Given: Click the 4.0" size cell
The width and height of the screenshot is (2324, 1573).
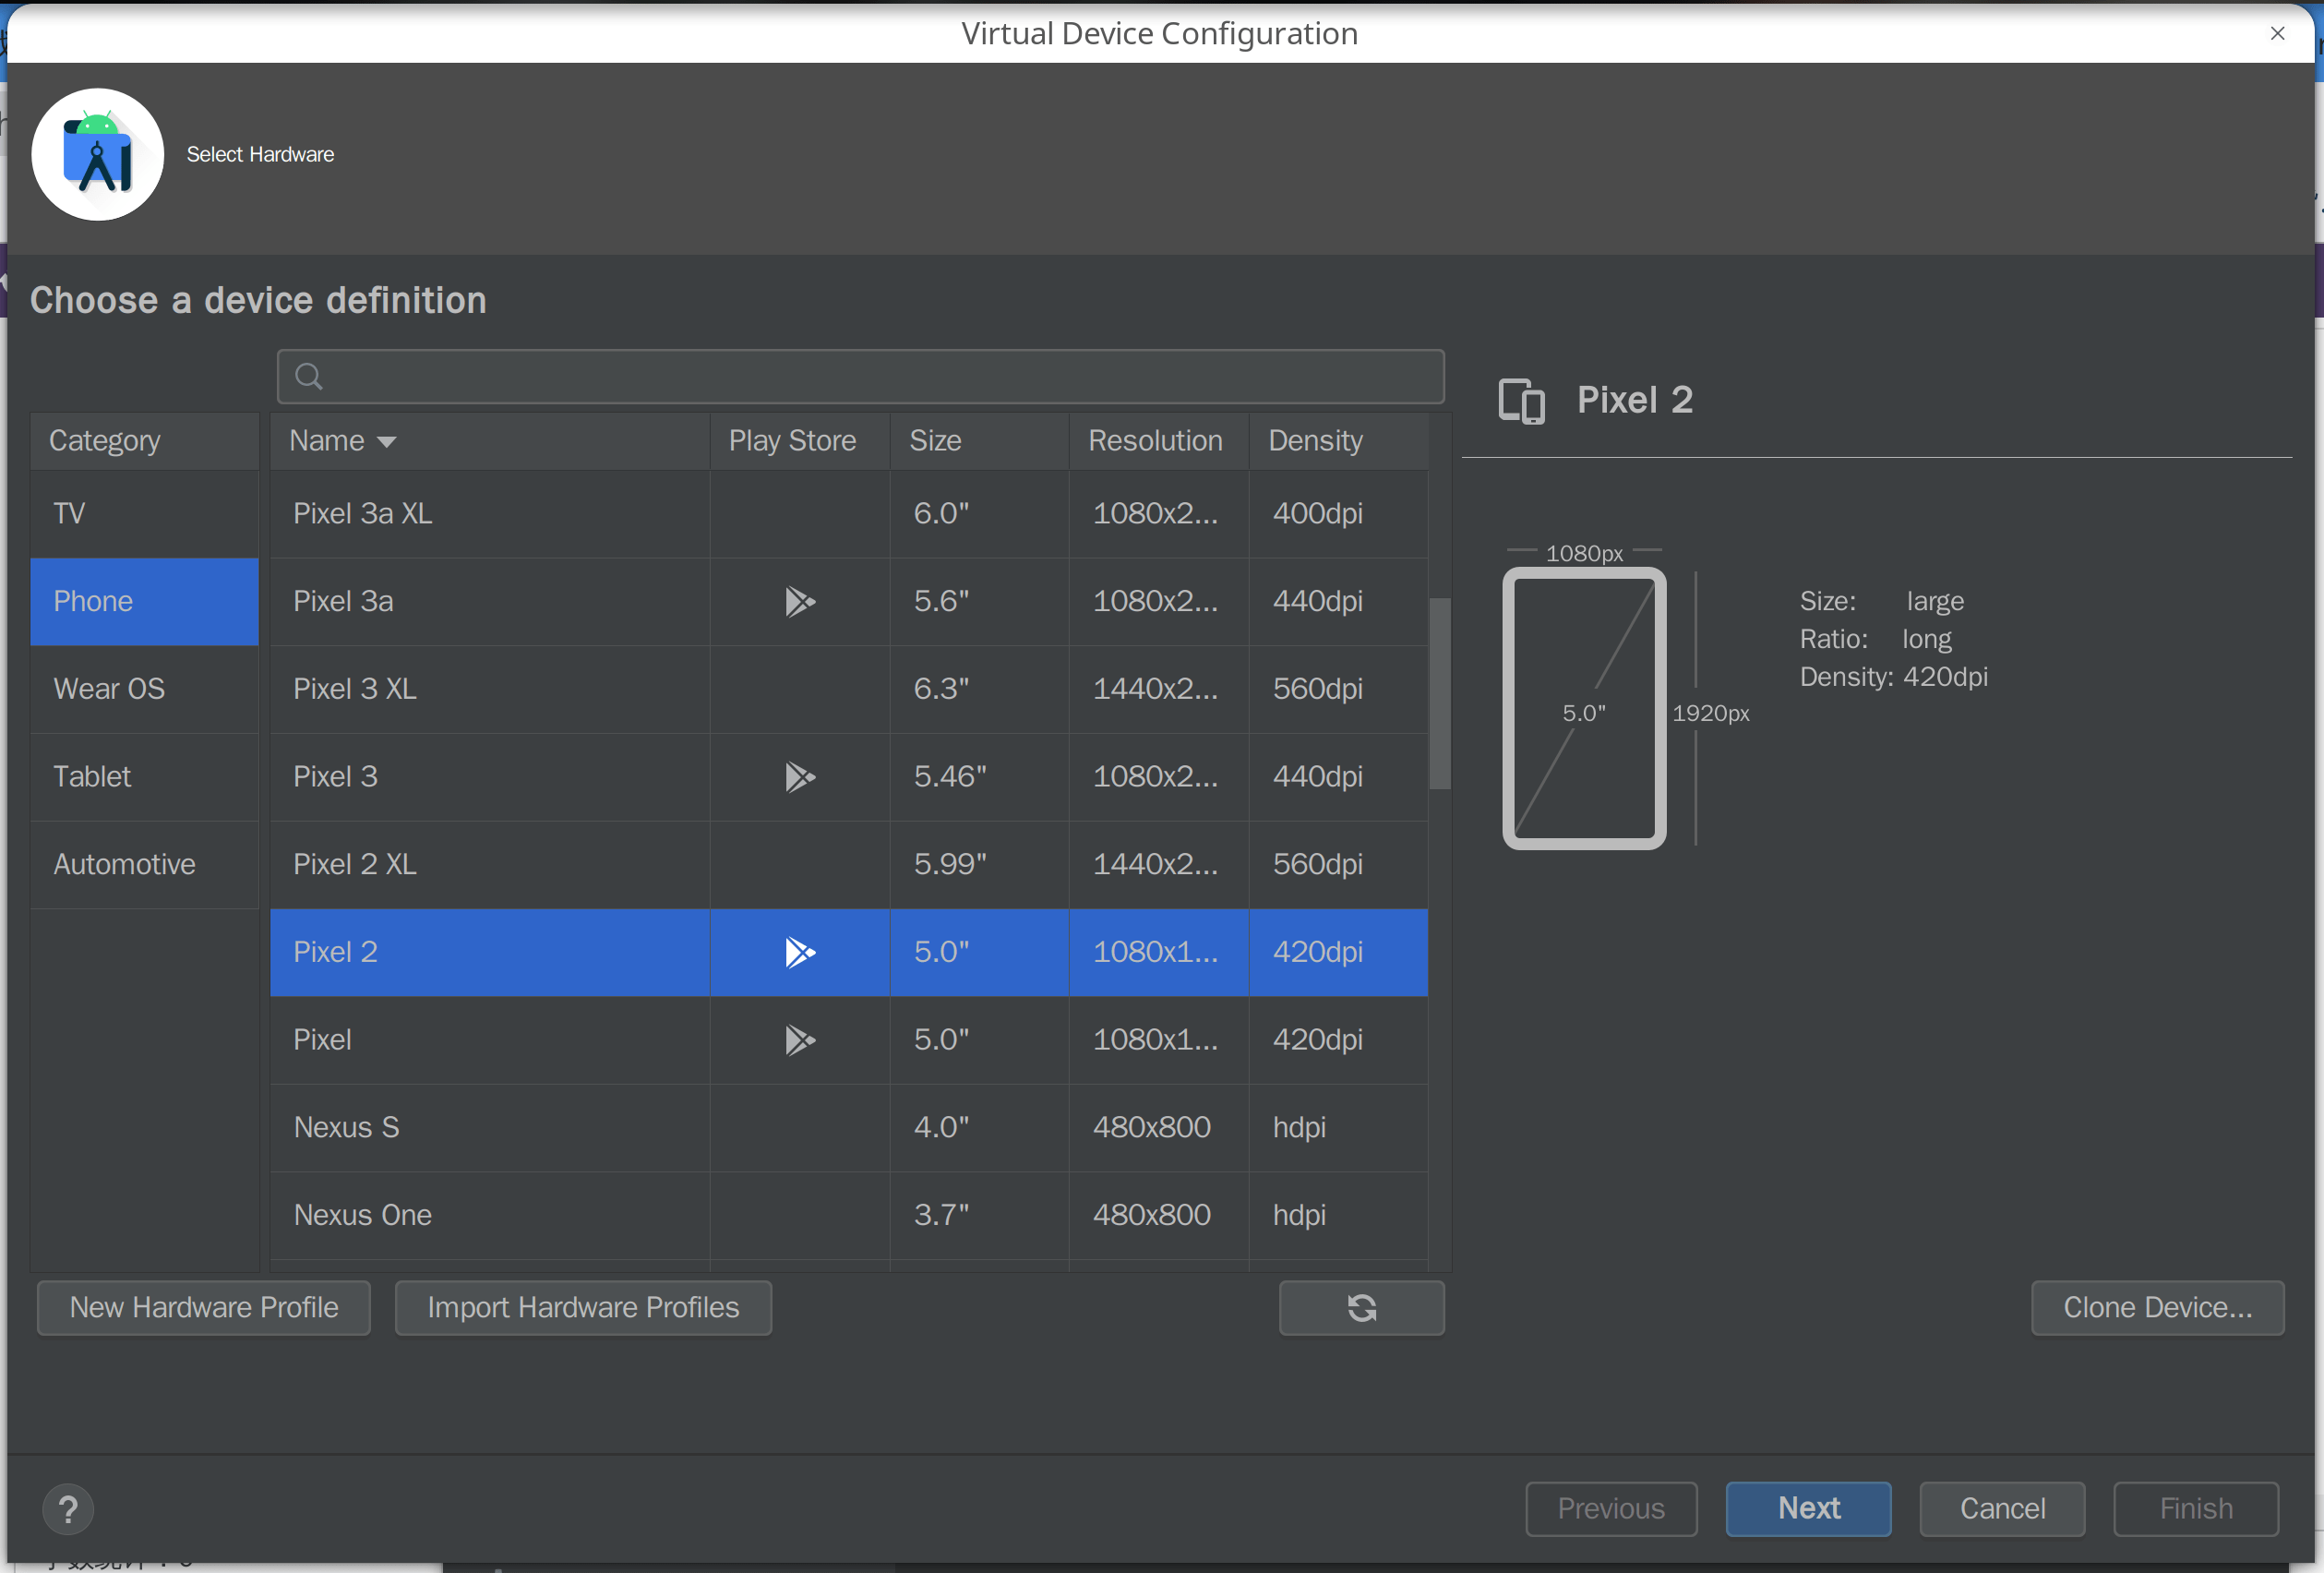Looking at the screenshot, I should point(979,1128).
